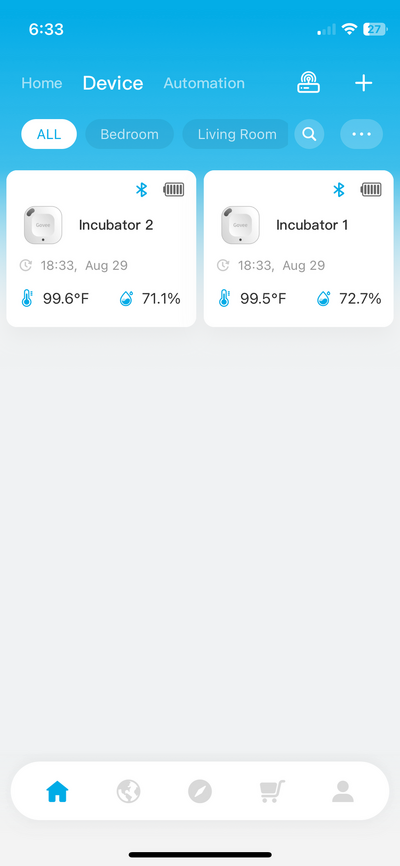Switch to the Home tab
Viewport: 400px width, 866px height.
pos(41,83)
